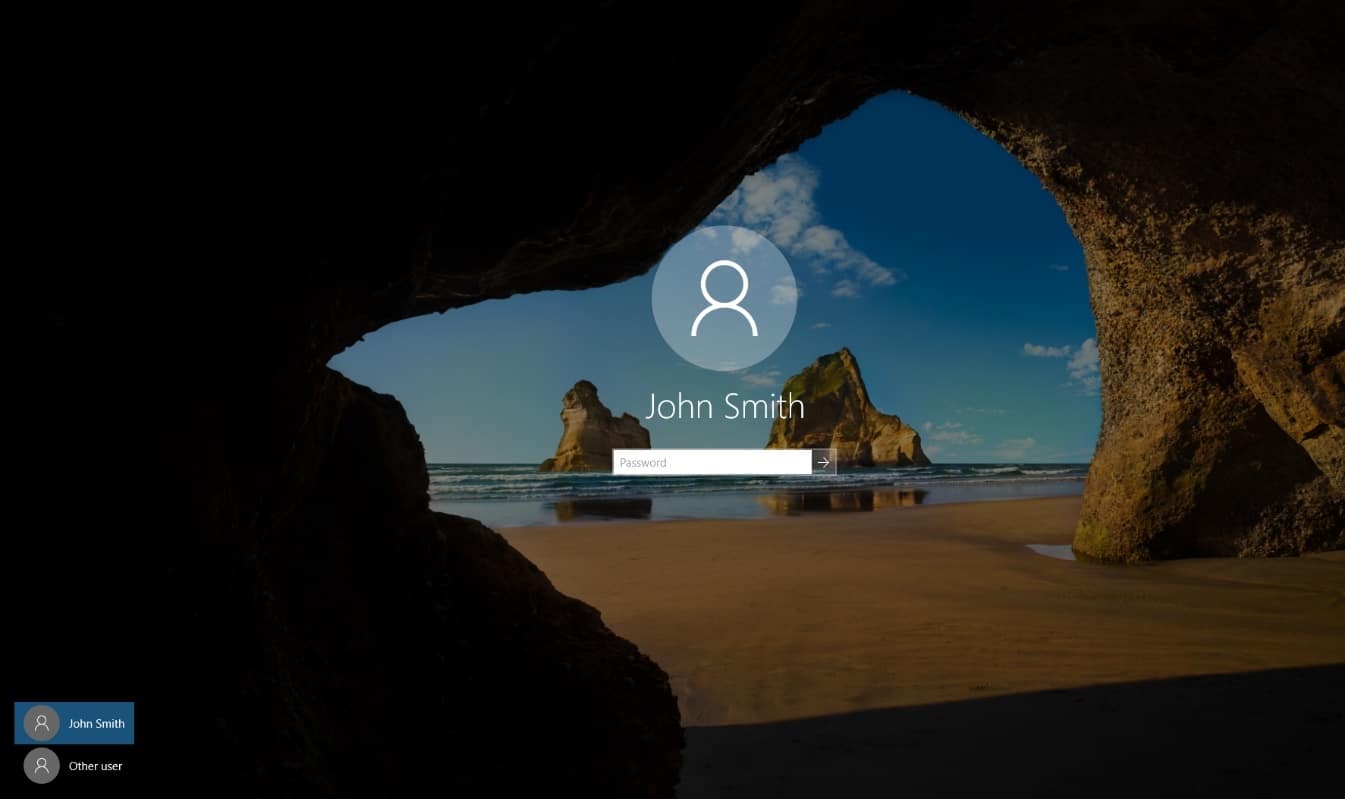Click the person silhouette beside Other user
This screenshot has height=799, width=1345.
(42, 766)
